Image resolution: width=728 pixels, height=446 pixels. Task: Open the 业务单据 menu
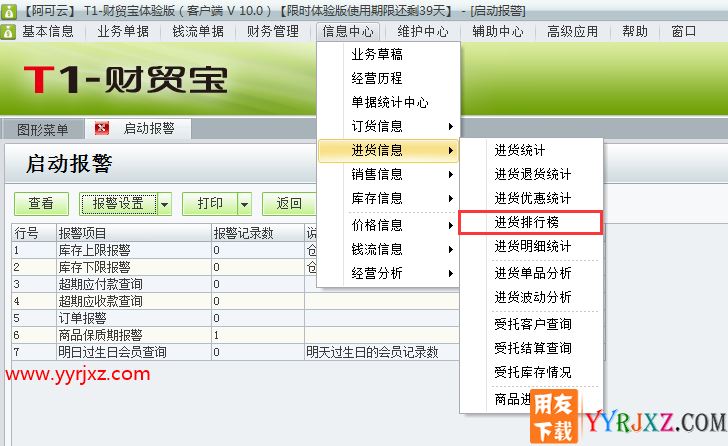pos(123,32)
